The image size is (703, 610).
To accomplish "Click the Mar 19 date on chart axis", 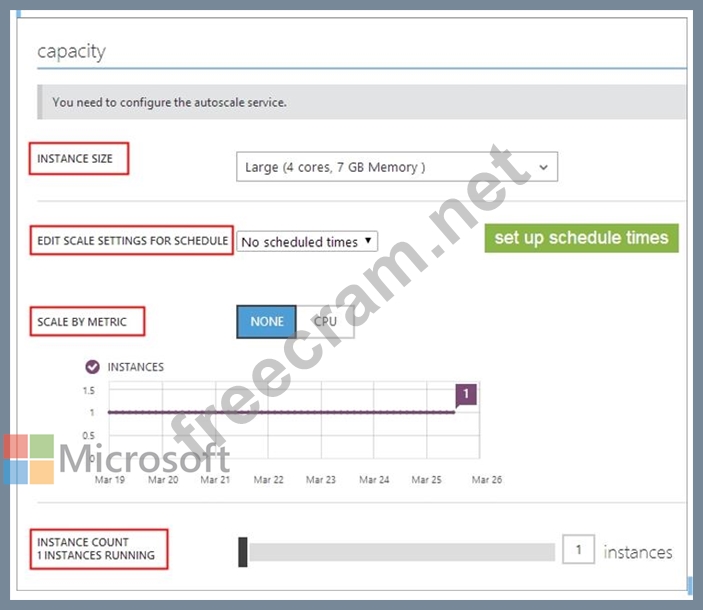I will 109,480.
